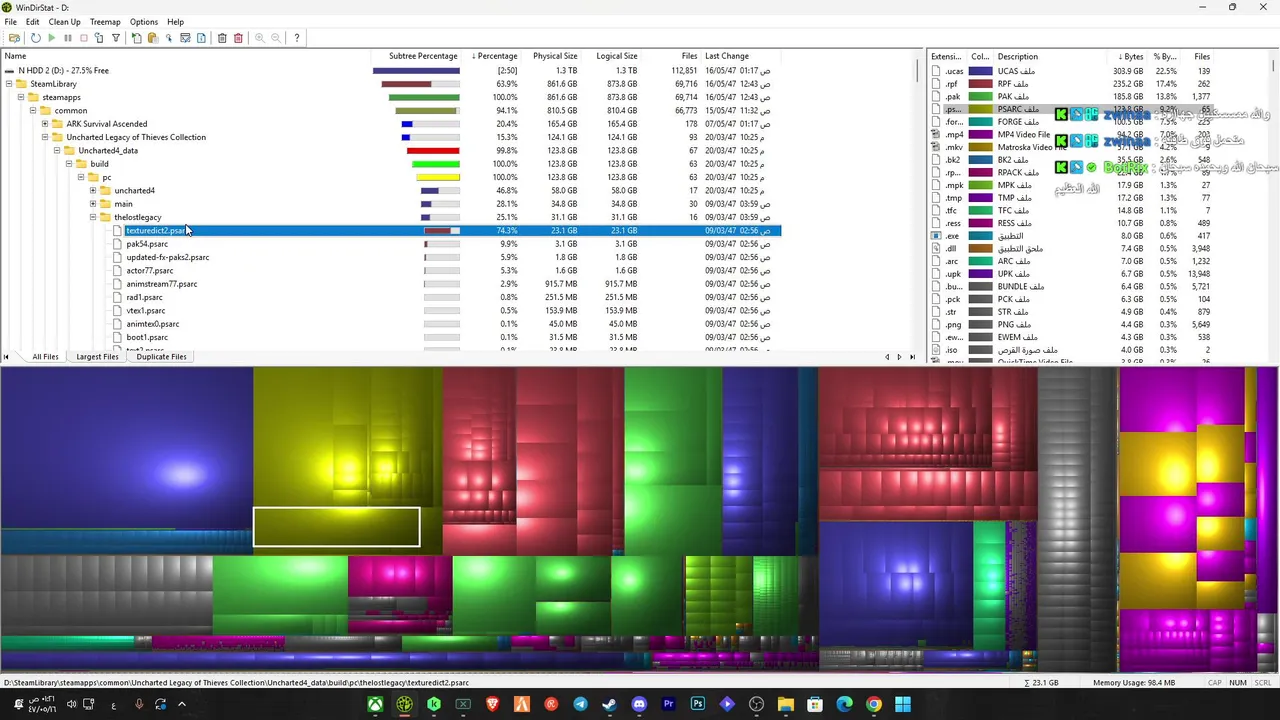Image resolution: width=1280 pixels, height=720 pixels.
Task: Open the Edit menu
Action: pyautogui.click(x=32, y=22)
